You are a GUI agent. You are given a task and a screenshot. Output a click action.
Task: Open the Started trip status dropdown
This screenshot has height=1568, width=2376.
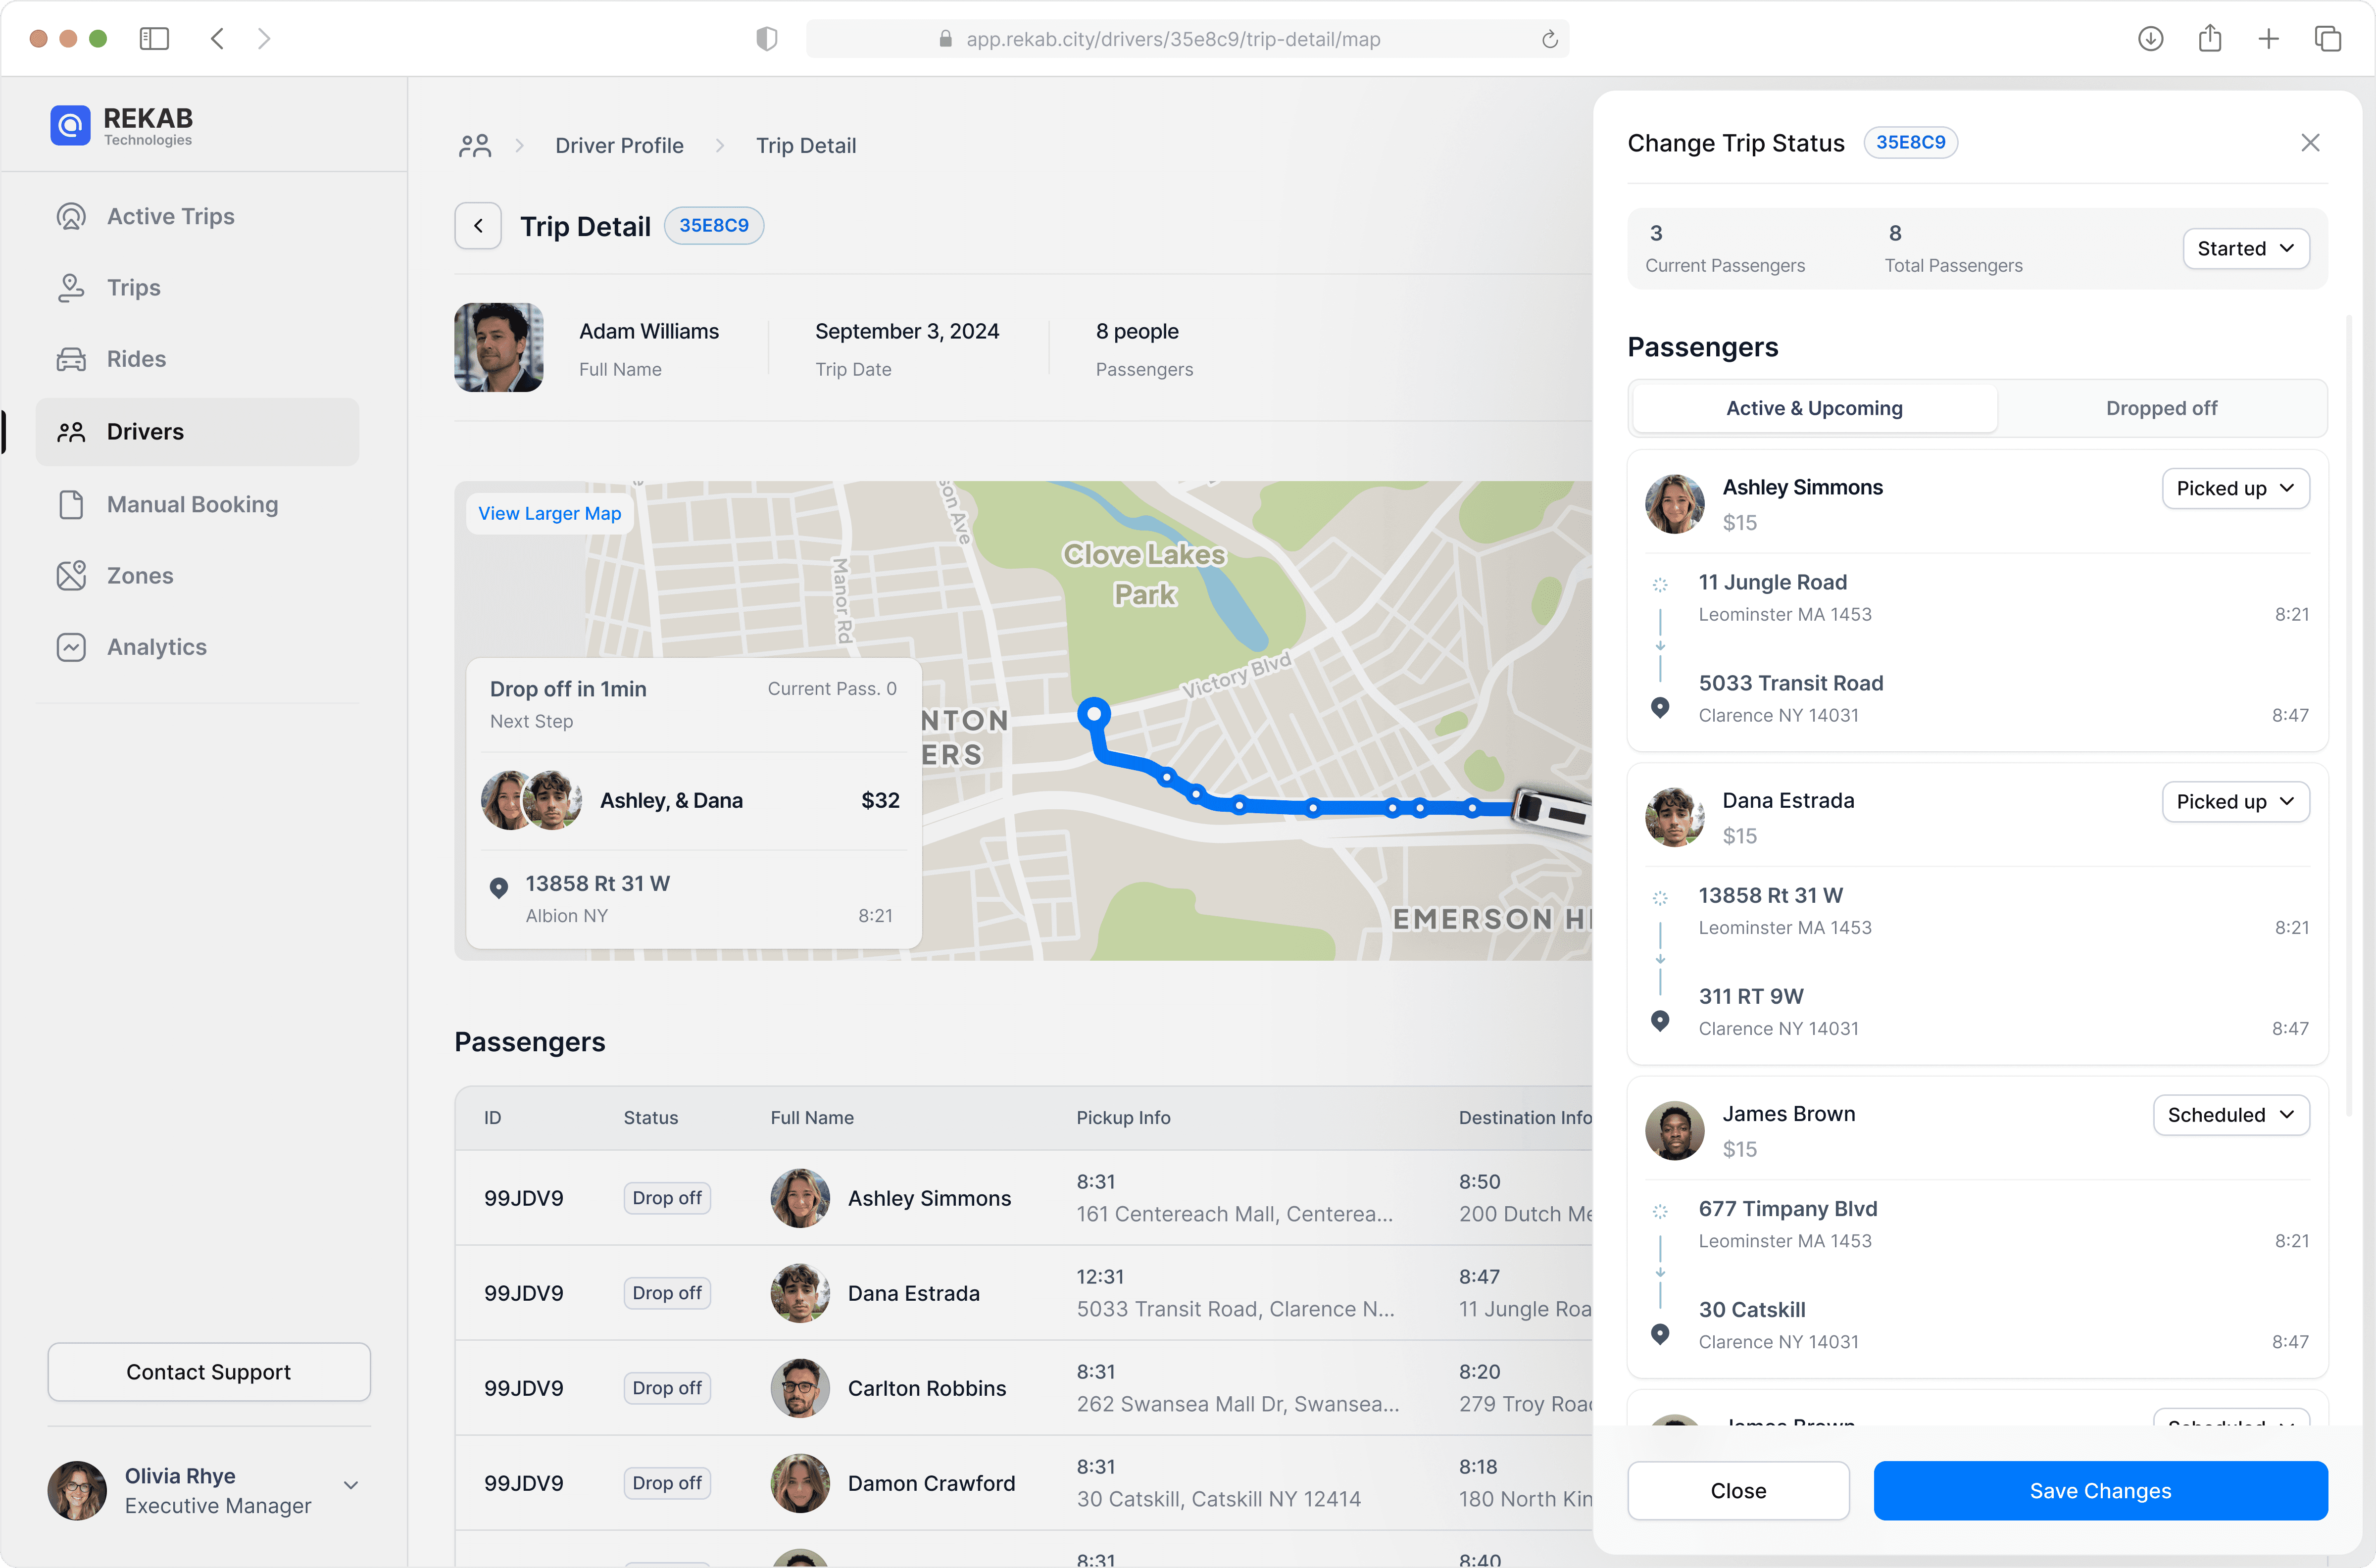pos(2245,249)
